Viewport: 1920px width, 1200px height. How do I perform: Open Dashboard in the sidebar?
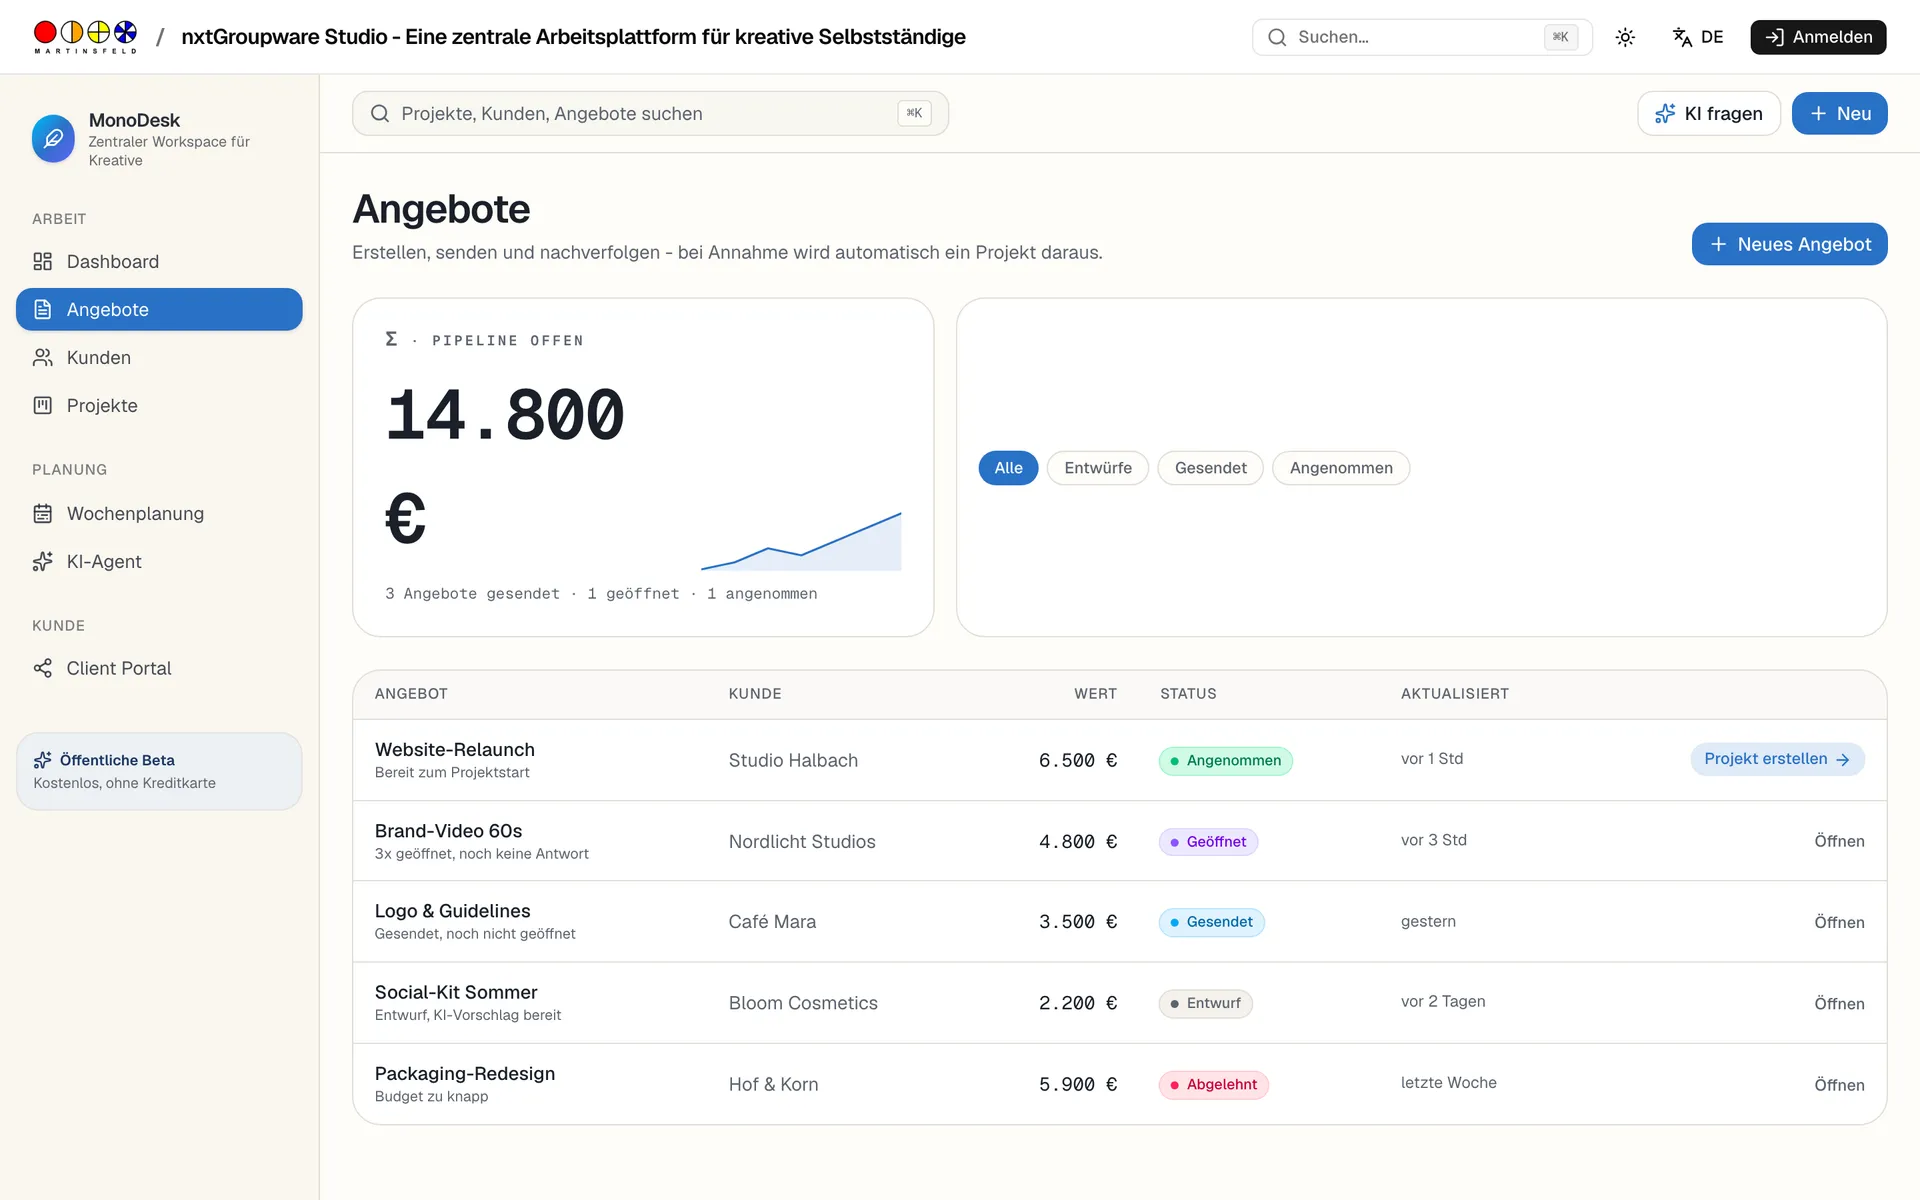pos(159,261)
